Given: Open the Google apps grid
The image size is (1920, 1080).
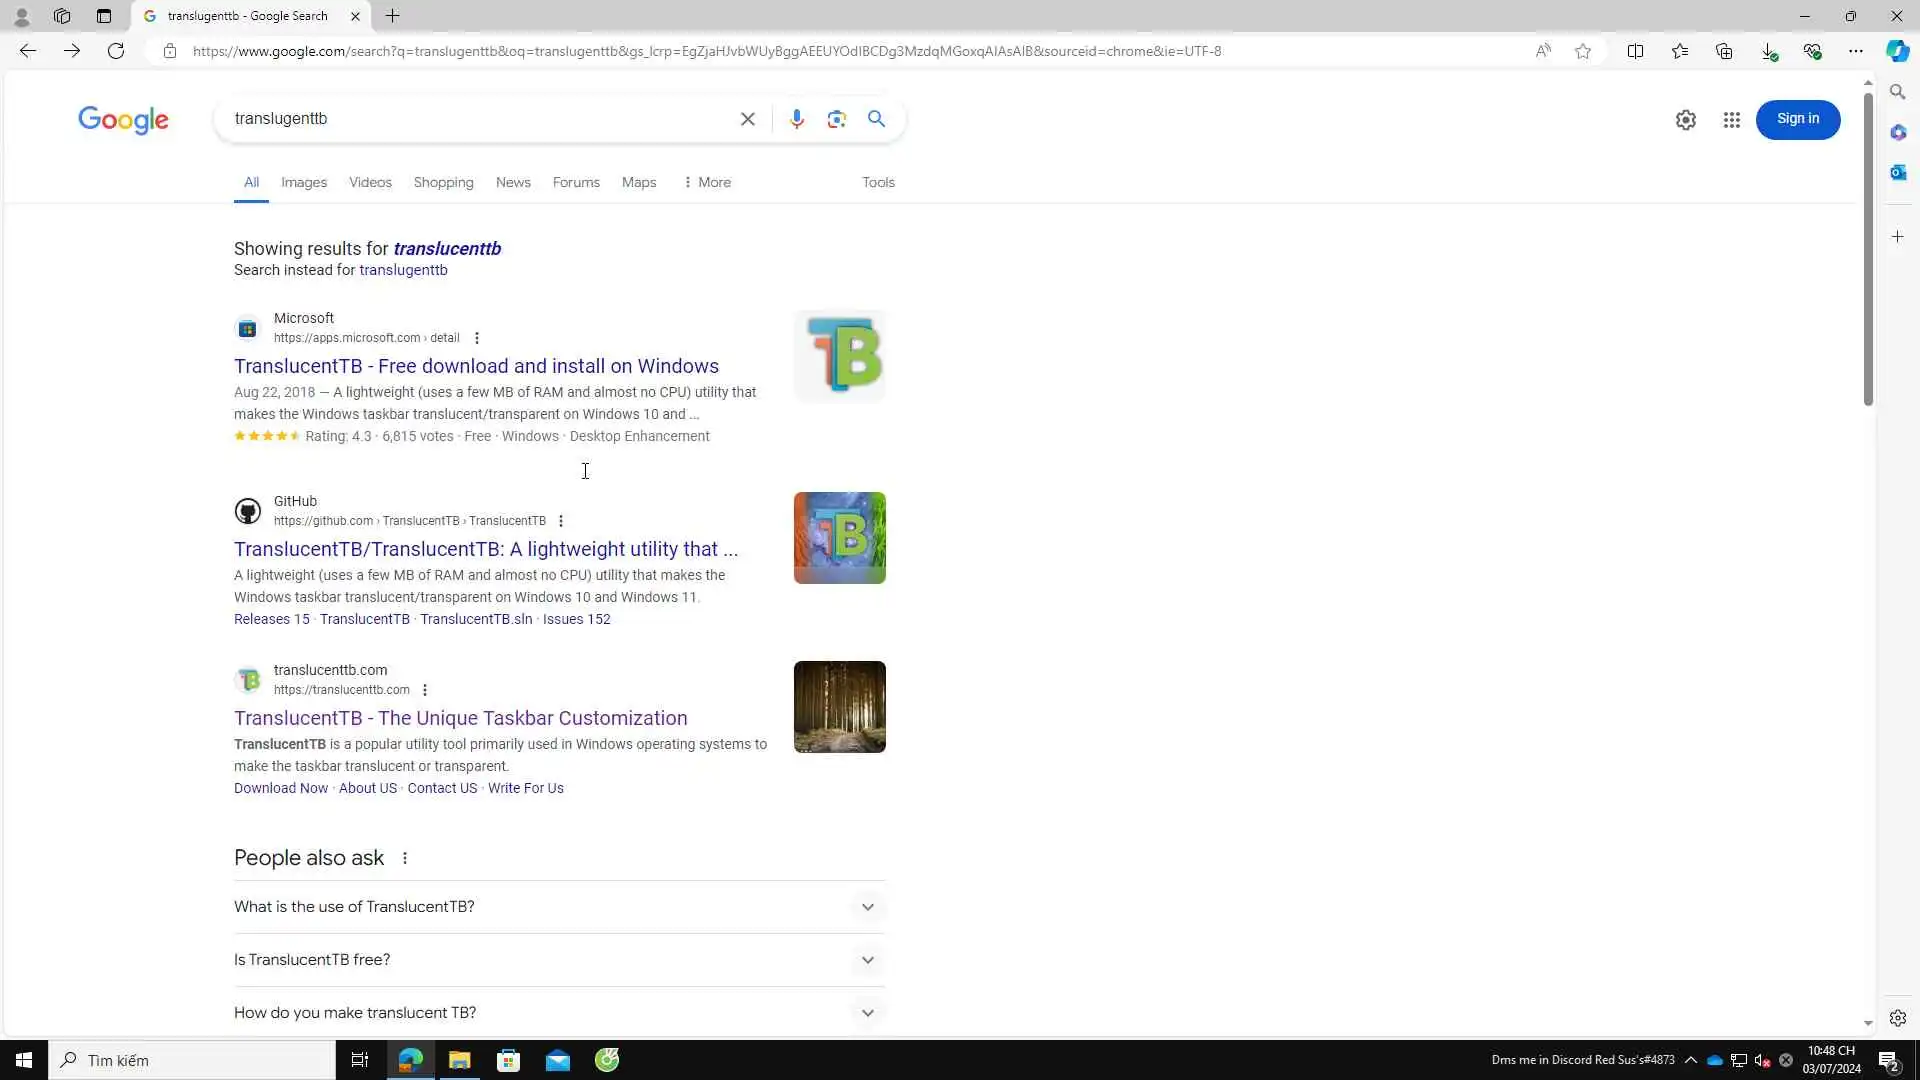Looking at the screenshot, I should coord(1731,120).
